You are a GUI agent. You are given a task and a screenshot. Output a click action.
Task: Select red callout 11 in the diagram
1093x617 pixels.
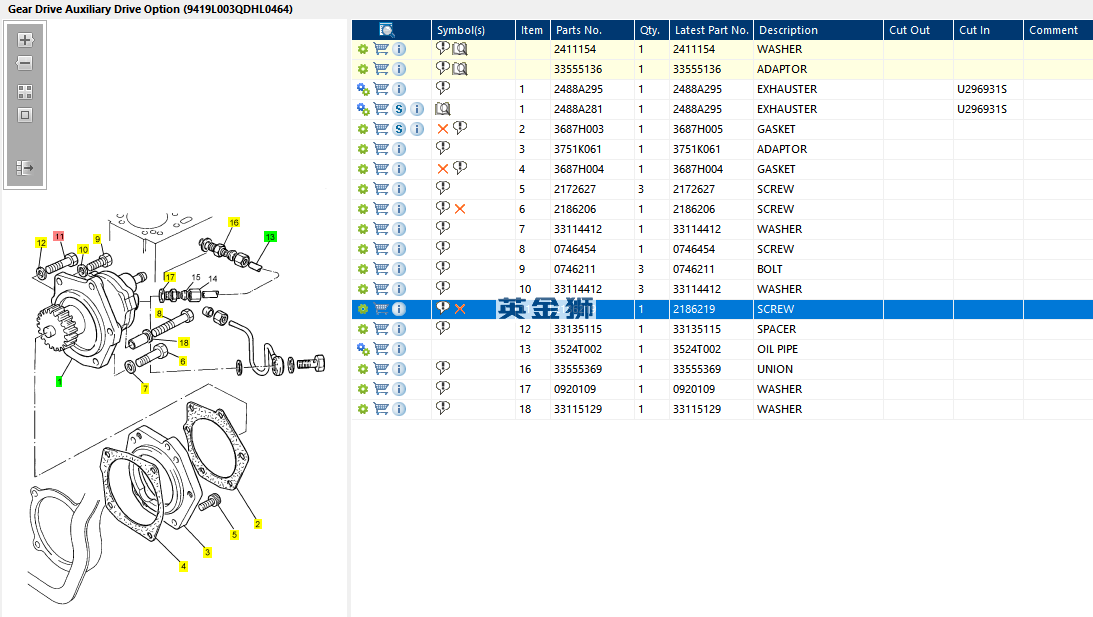[x=59, y=236]
